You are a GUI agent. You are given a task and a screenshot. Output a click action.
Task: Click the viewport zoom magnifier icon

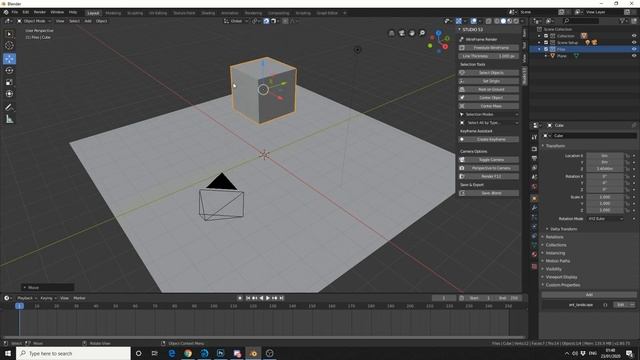422,33
